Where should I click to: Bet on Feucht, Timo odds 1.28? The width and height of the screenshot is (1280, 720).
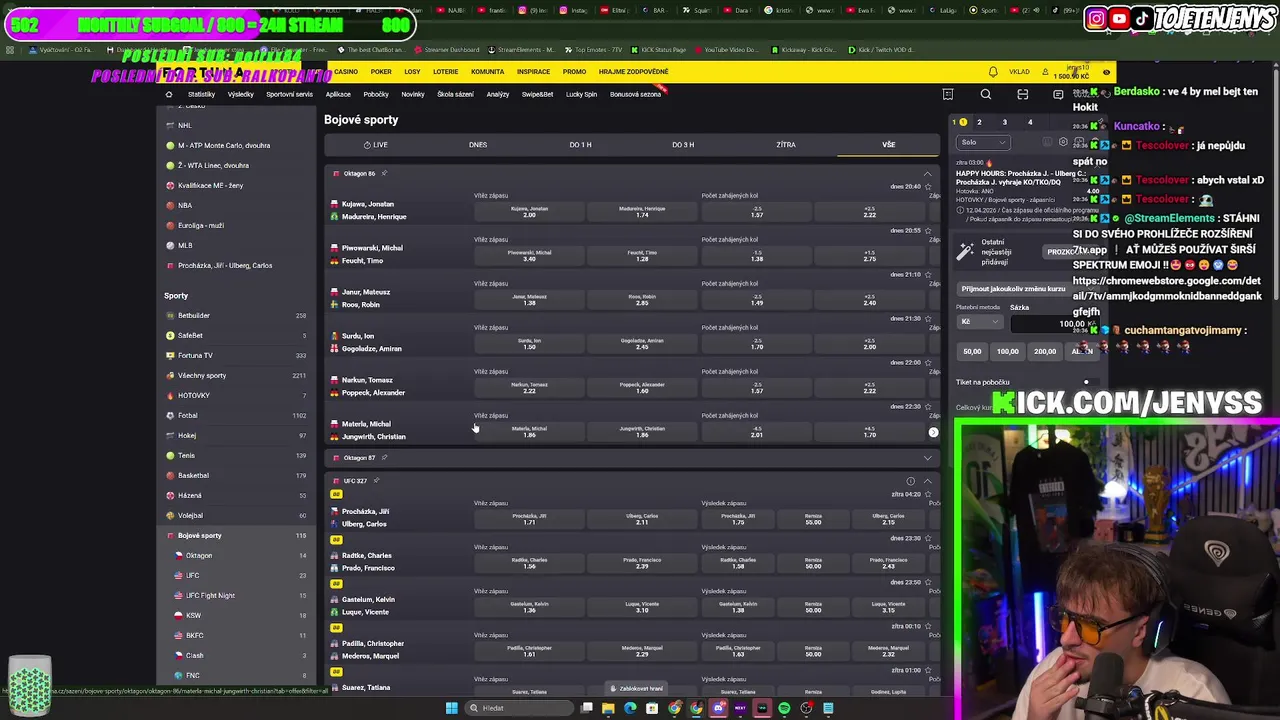coord(642,256)
